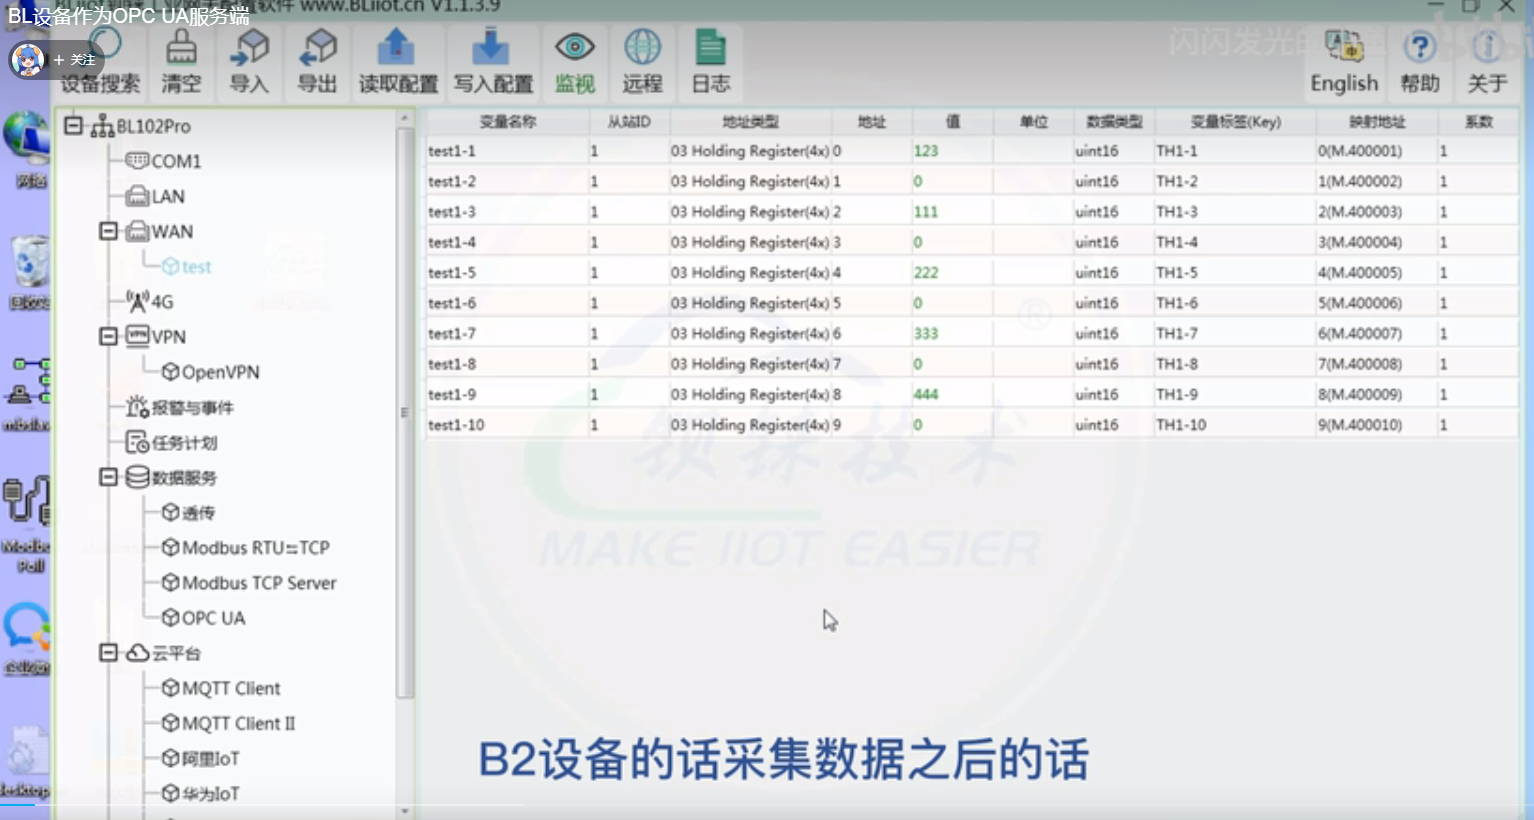Open the Help (帮助) question mark icon
Screen dimensions: 1534x820
point(1419,62)
